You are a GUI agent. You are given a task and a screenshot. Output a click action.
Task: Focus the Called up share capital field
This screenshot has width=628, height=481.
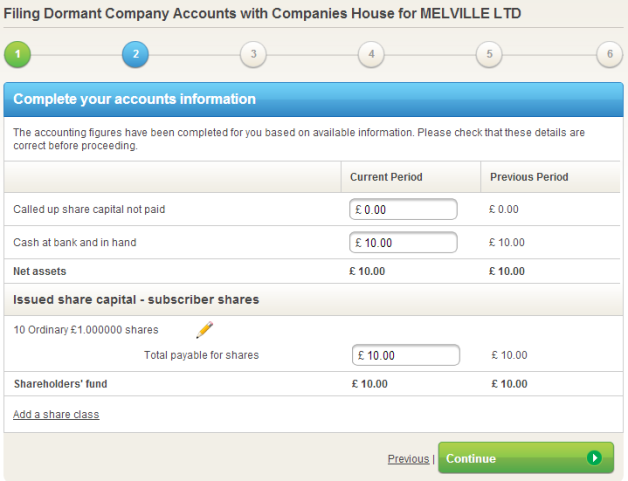pos(403,210)
